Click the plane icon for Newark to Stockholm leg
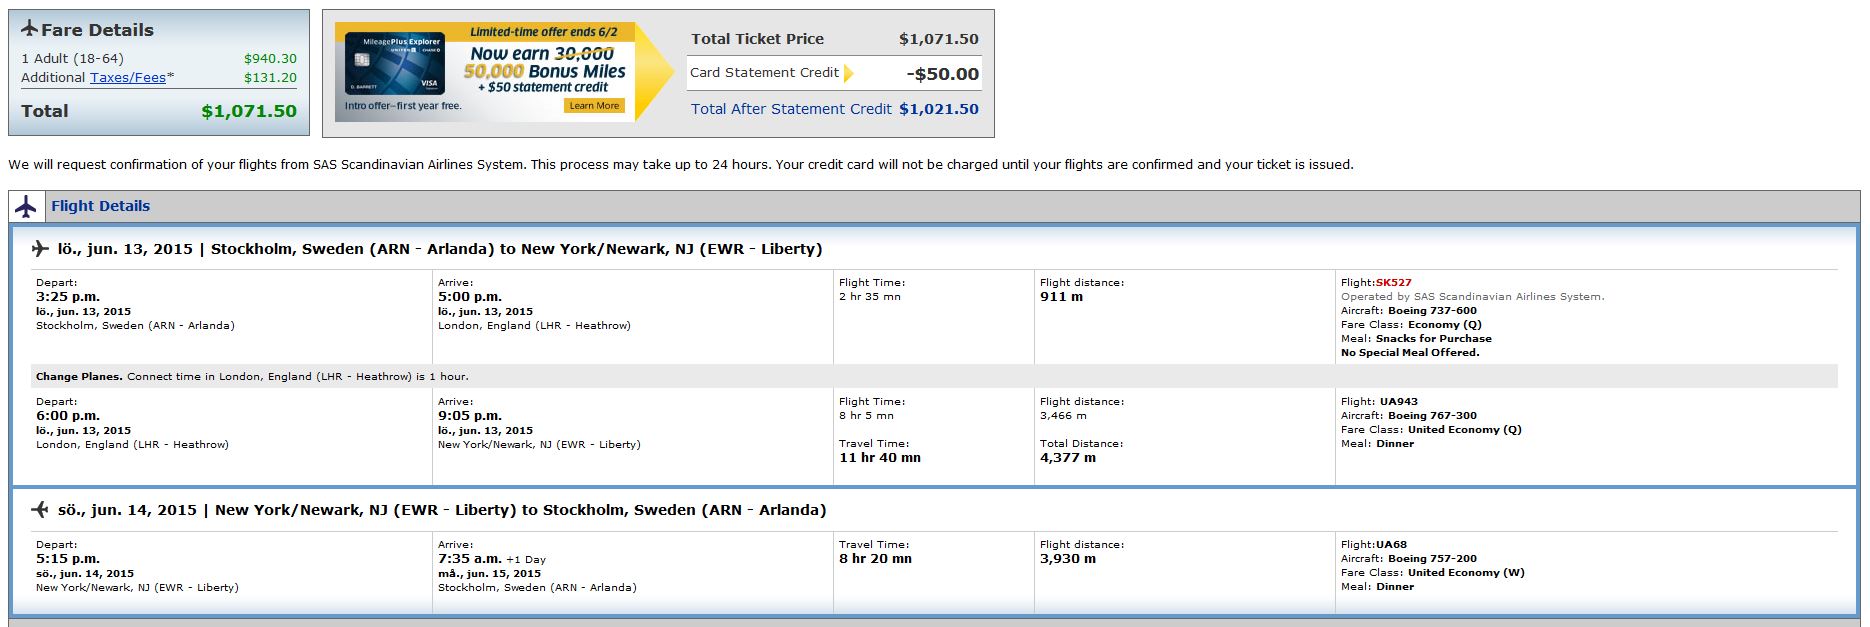The image size is (1870, 627). [x=40, y=510]
